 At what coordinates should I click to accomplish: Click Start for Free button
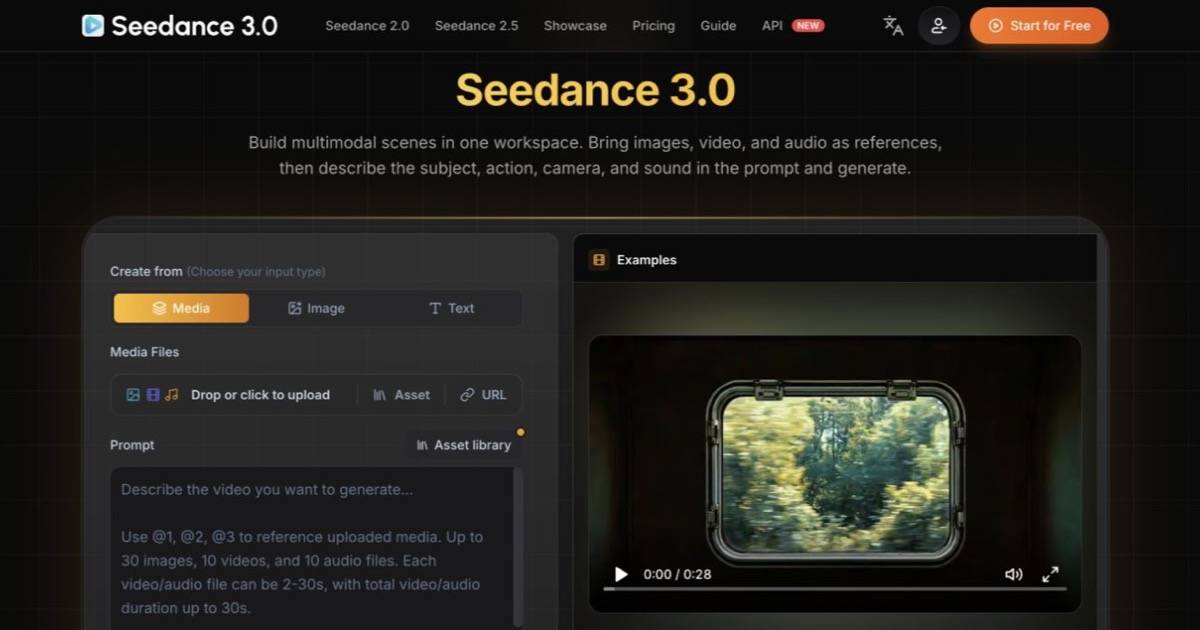pyautogui.click(x=1039, y=26)
